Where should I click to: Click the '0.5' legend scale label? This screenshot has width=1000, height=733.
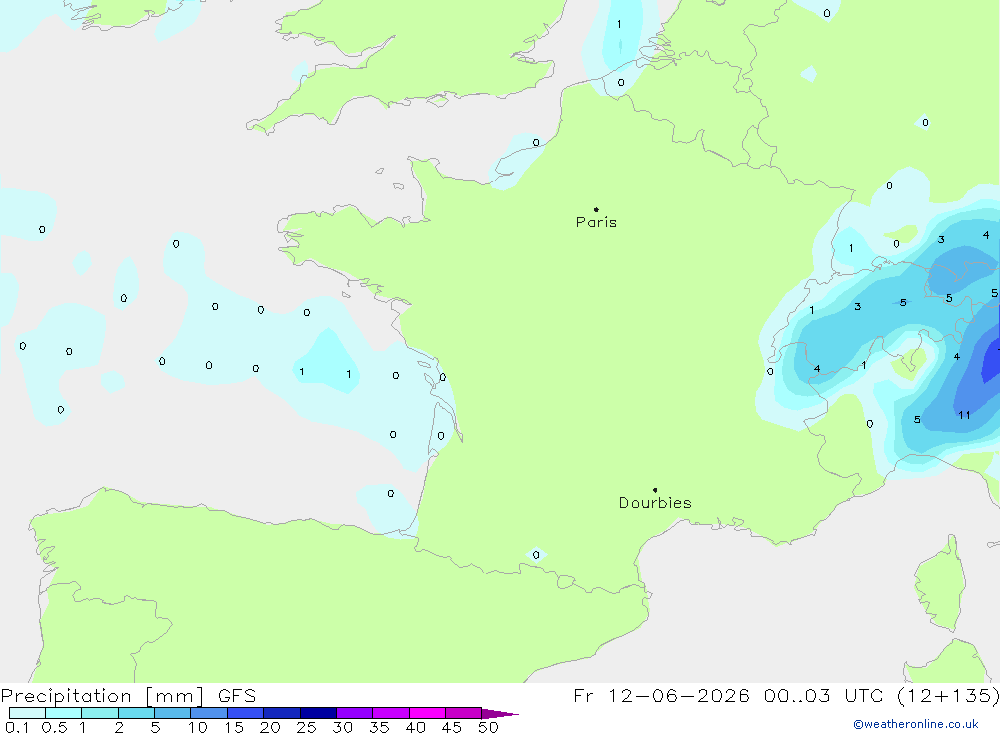point(54,727)
